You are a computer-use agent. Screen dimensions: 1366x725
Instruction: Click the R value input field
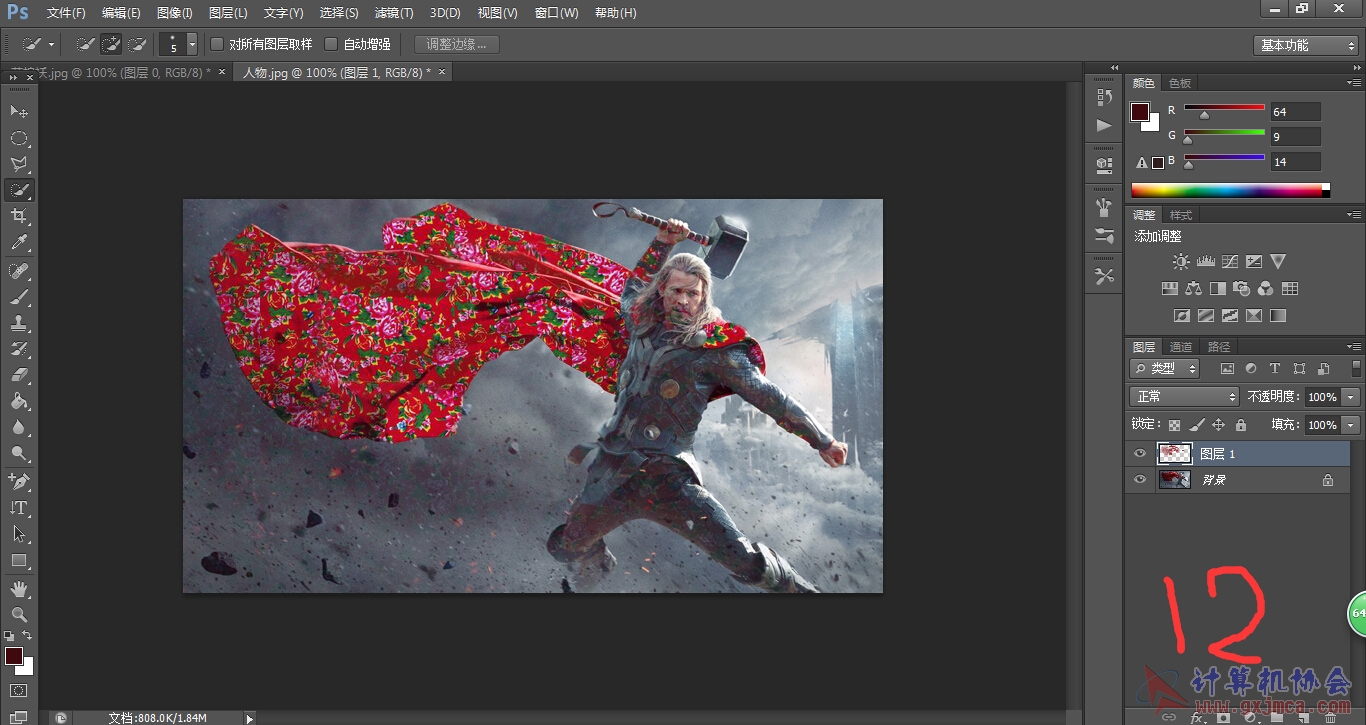1295,112
